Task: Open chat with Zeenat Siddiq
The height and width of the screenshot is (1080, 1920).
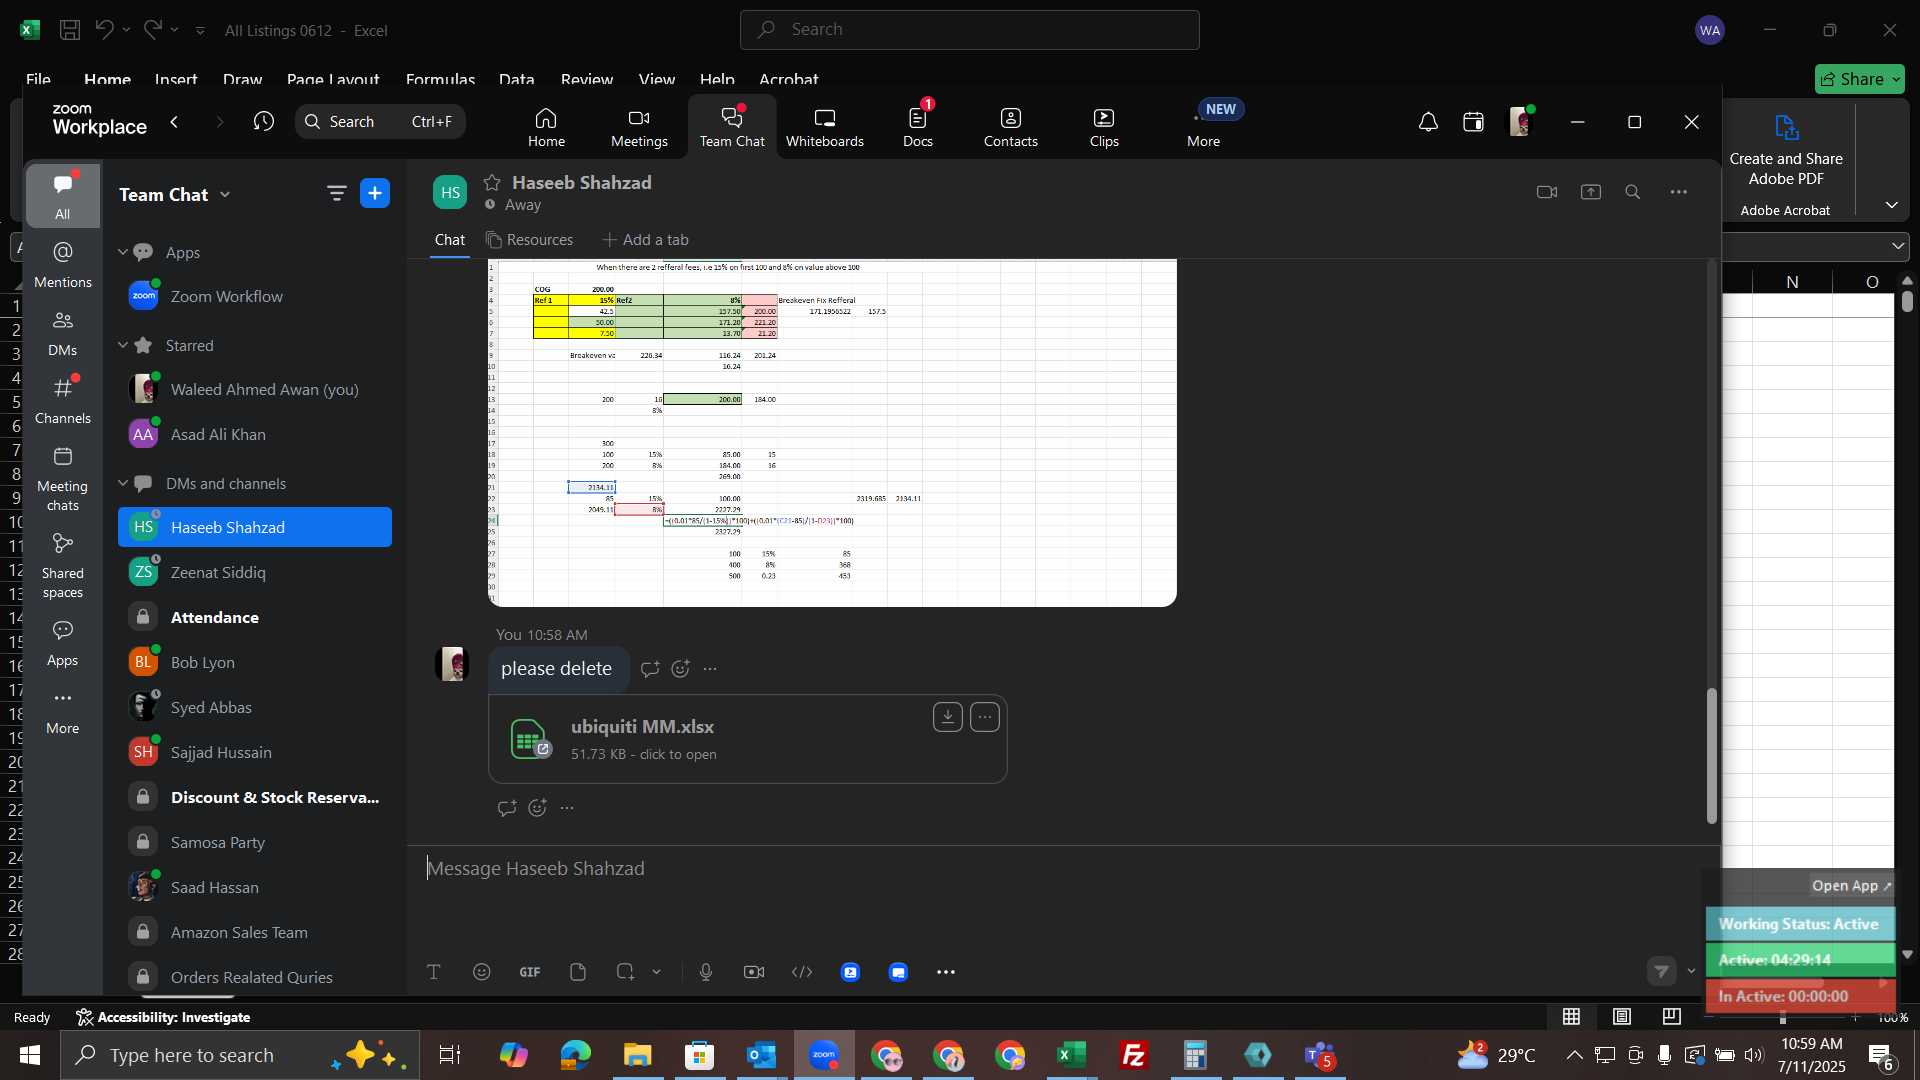Action: point(255,572)
